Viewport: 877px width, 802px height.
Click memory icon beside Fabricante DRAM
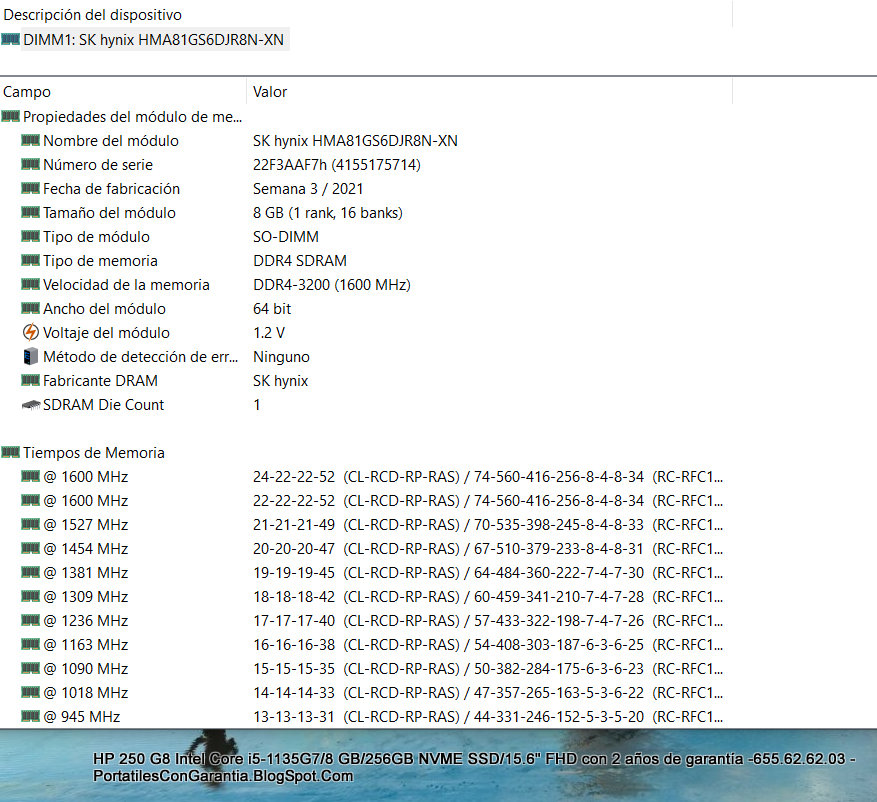(30, 380)
